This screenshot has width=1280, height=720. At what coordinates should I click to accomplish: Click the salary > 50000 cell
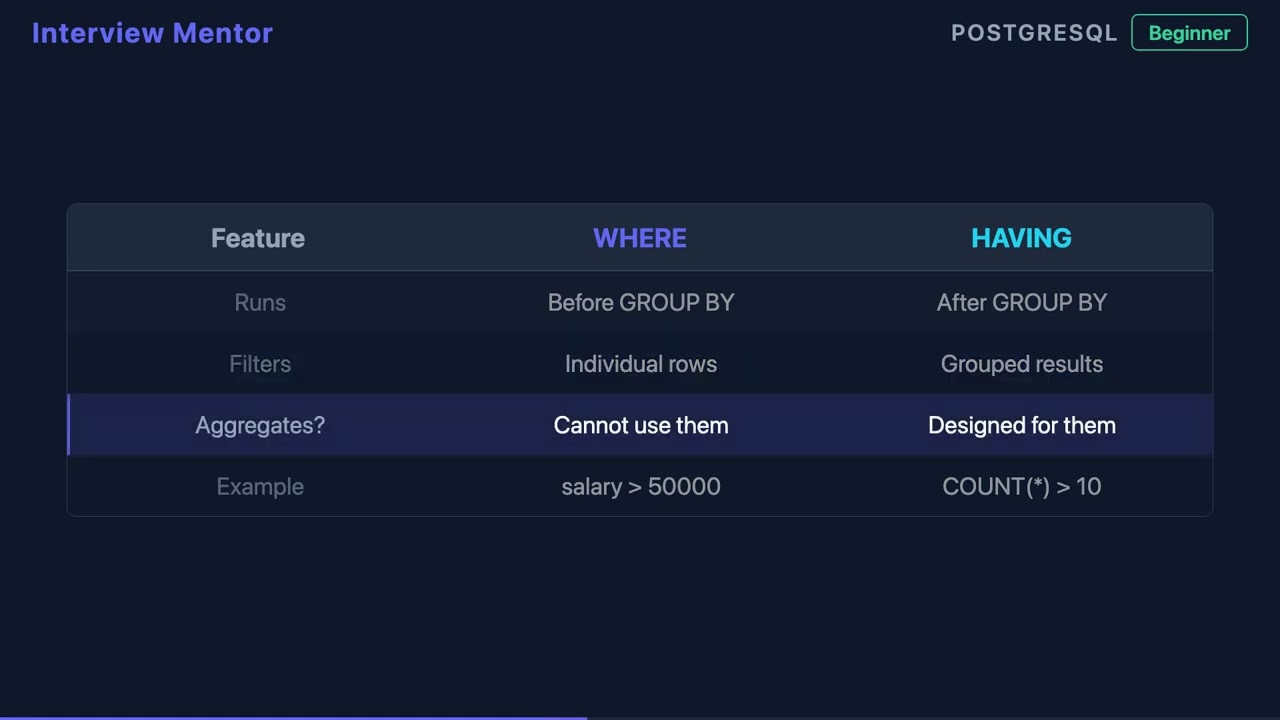pos(641,486)
